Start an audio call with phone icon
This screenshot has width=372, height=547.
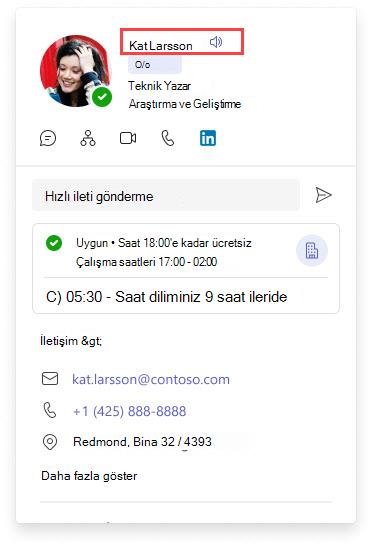click(168, 138)
